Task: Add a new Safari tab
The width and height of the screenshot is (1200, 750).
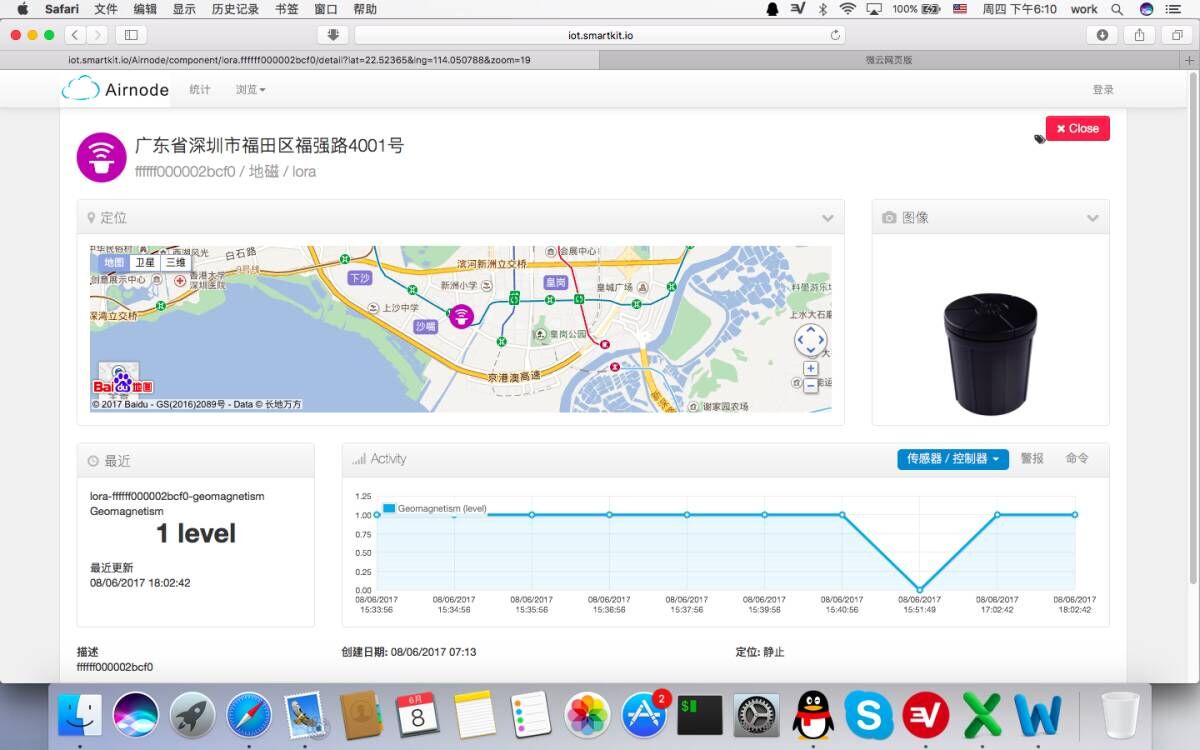Action: (1189, 60)
